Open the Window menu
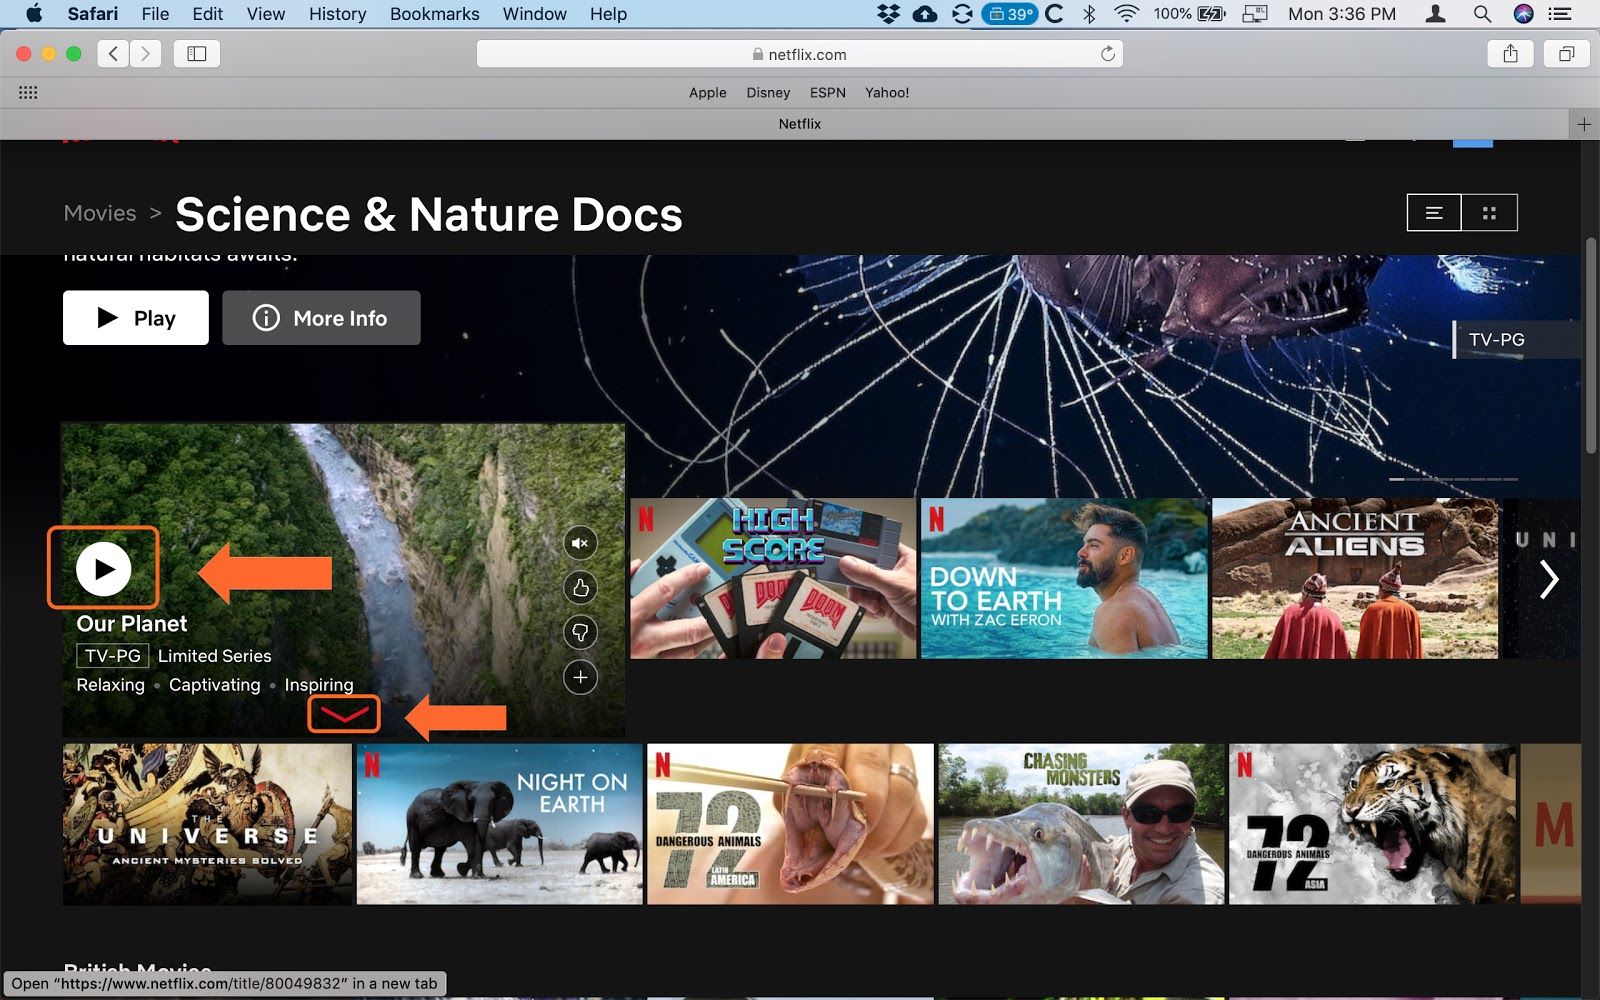Screen dimensions: 1600x1000 pos(535,14)
